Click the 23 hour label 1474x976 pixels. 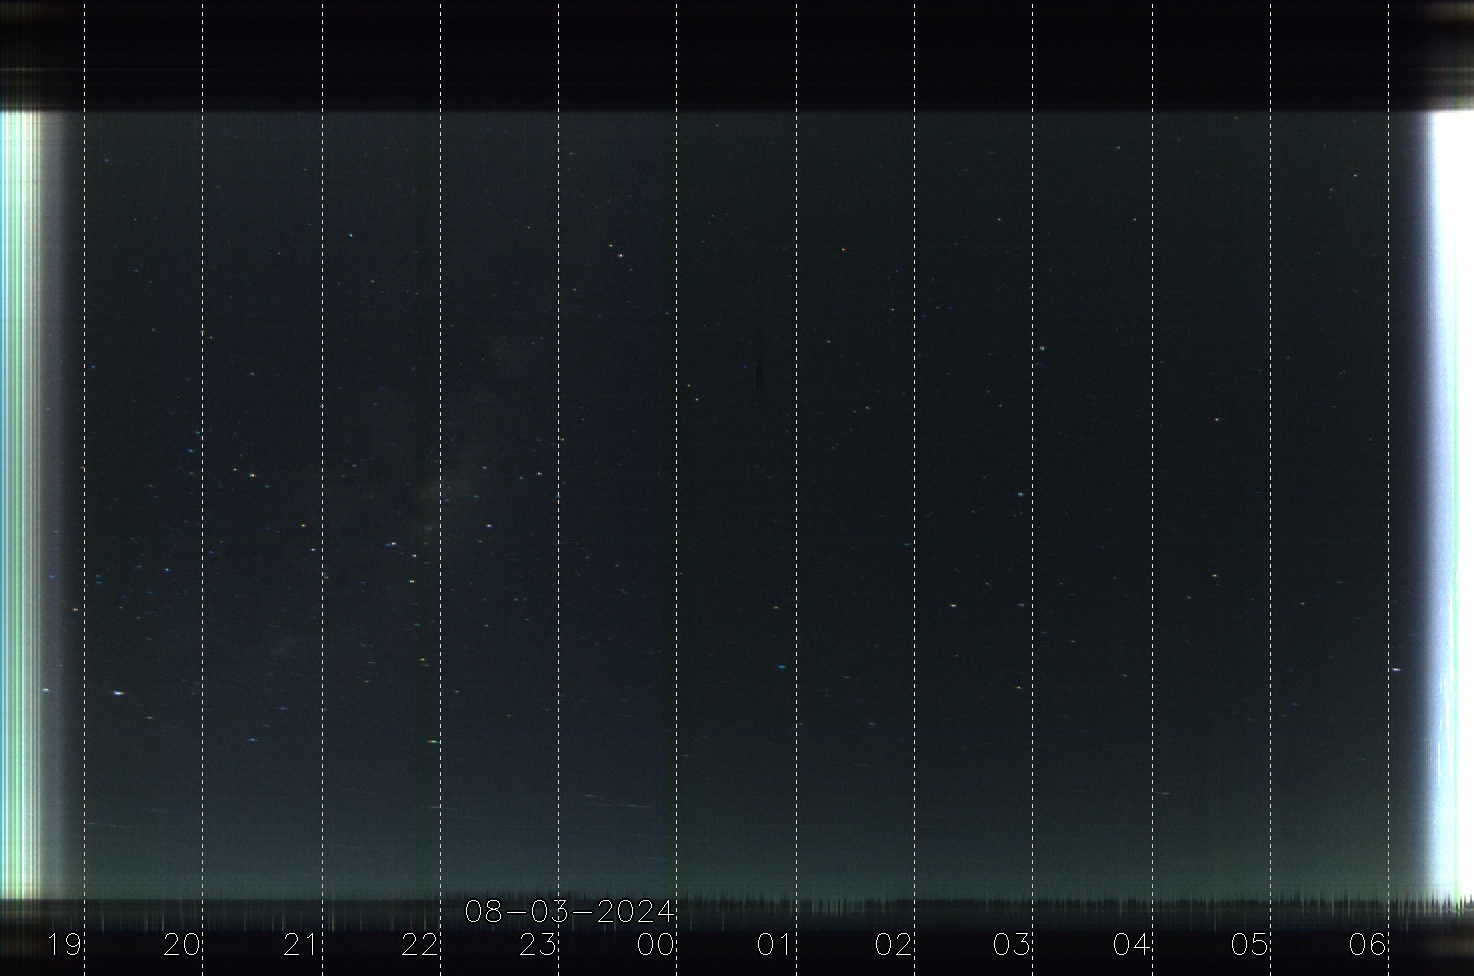click(538, 944)
